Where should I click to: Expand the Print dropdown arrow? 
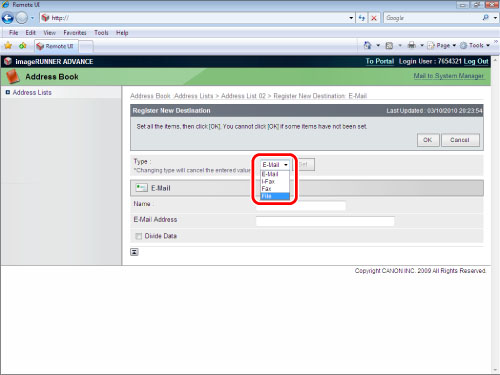click(422, 45)
